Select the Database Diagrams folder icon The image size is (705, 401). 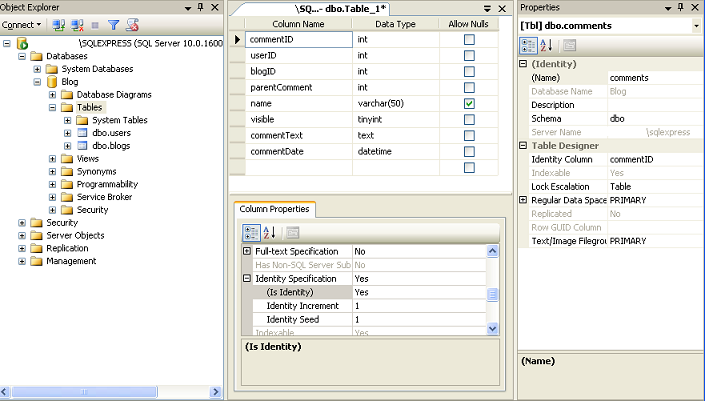(x=67, y=94)
